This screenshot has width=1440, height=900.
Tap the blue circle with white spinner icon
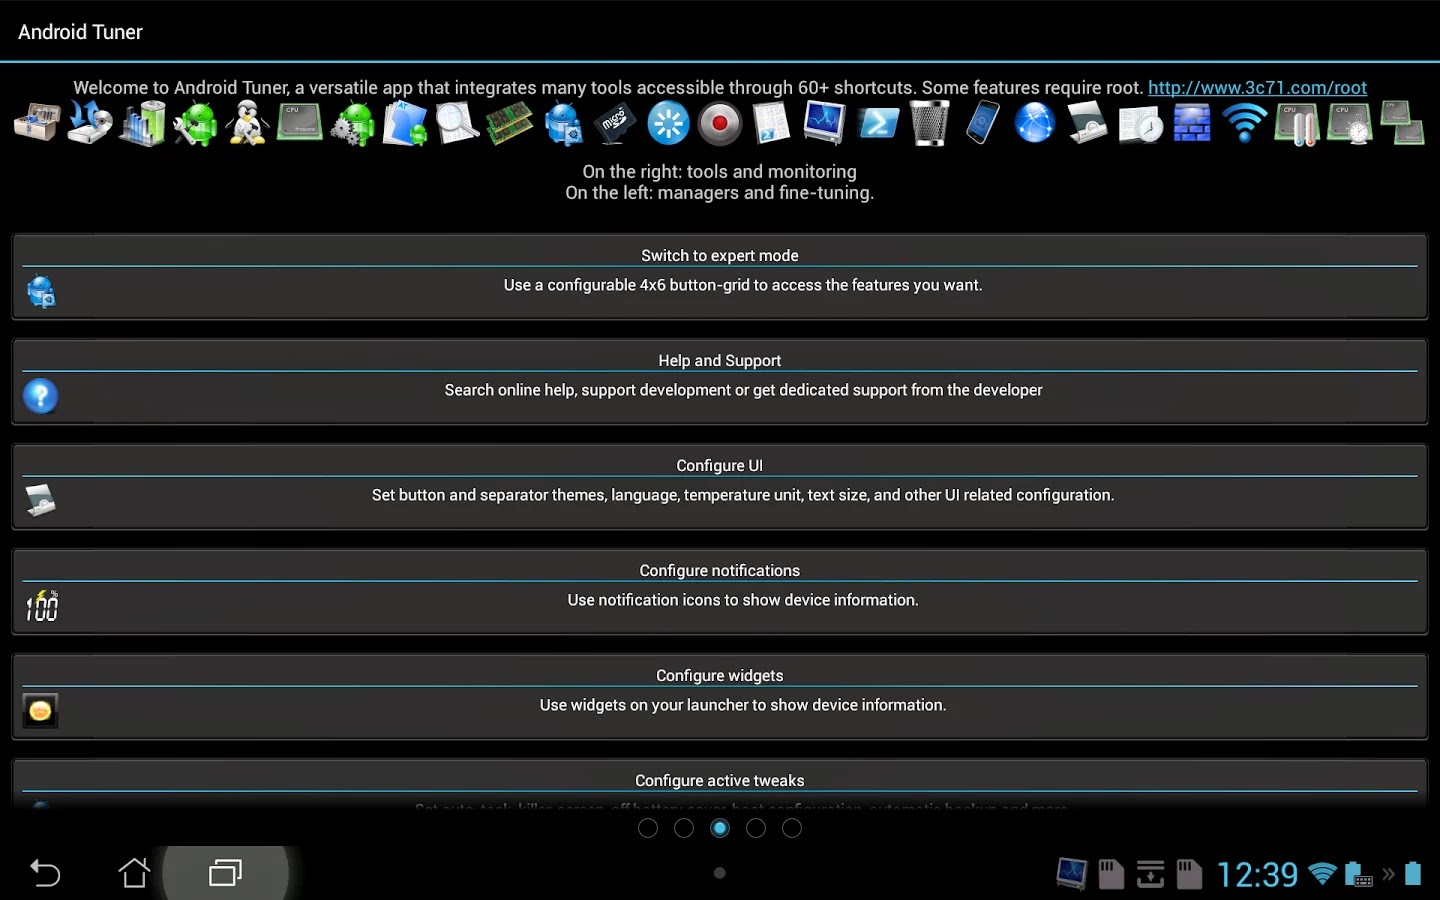pyautogui.click(x=668, y=124)
